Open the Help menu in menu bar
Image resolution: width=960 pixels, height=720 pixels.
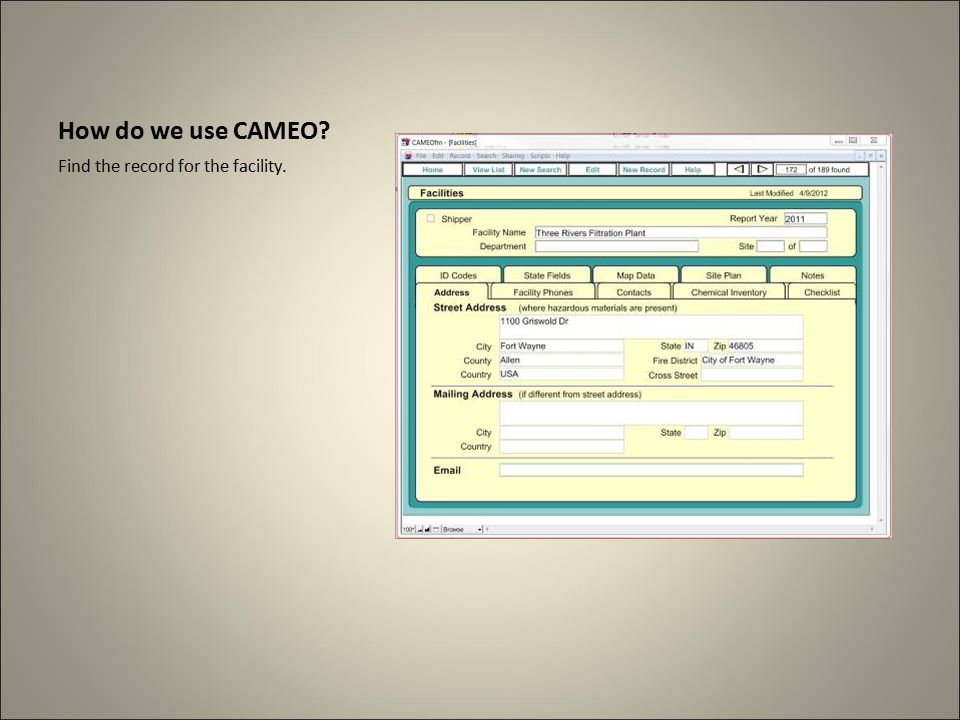pyautogui.click(x=563, y=156)
